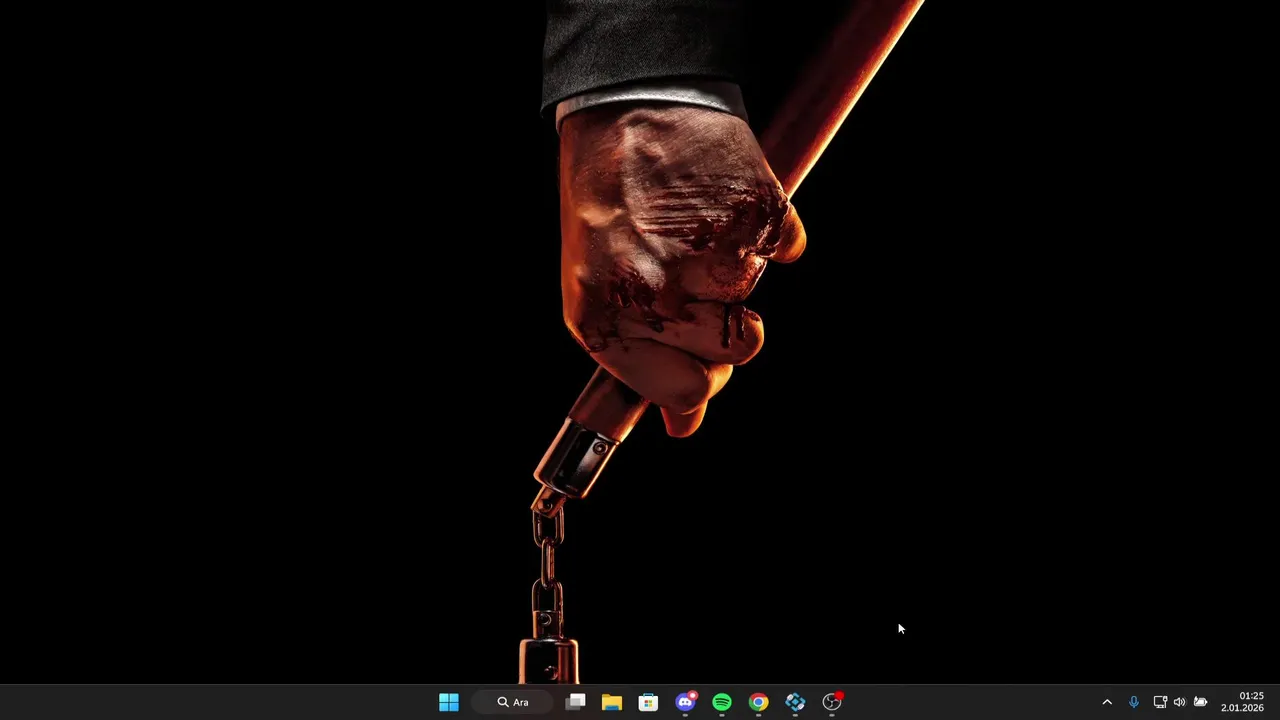Open the Microsoft Store taskbar icon

(x=648, y=702)
